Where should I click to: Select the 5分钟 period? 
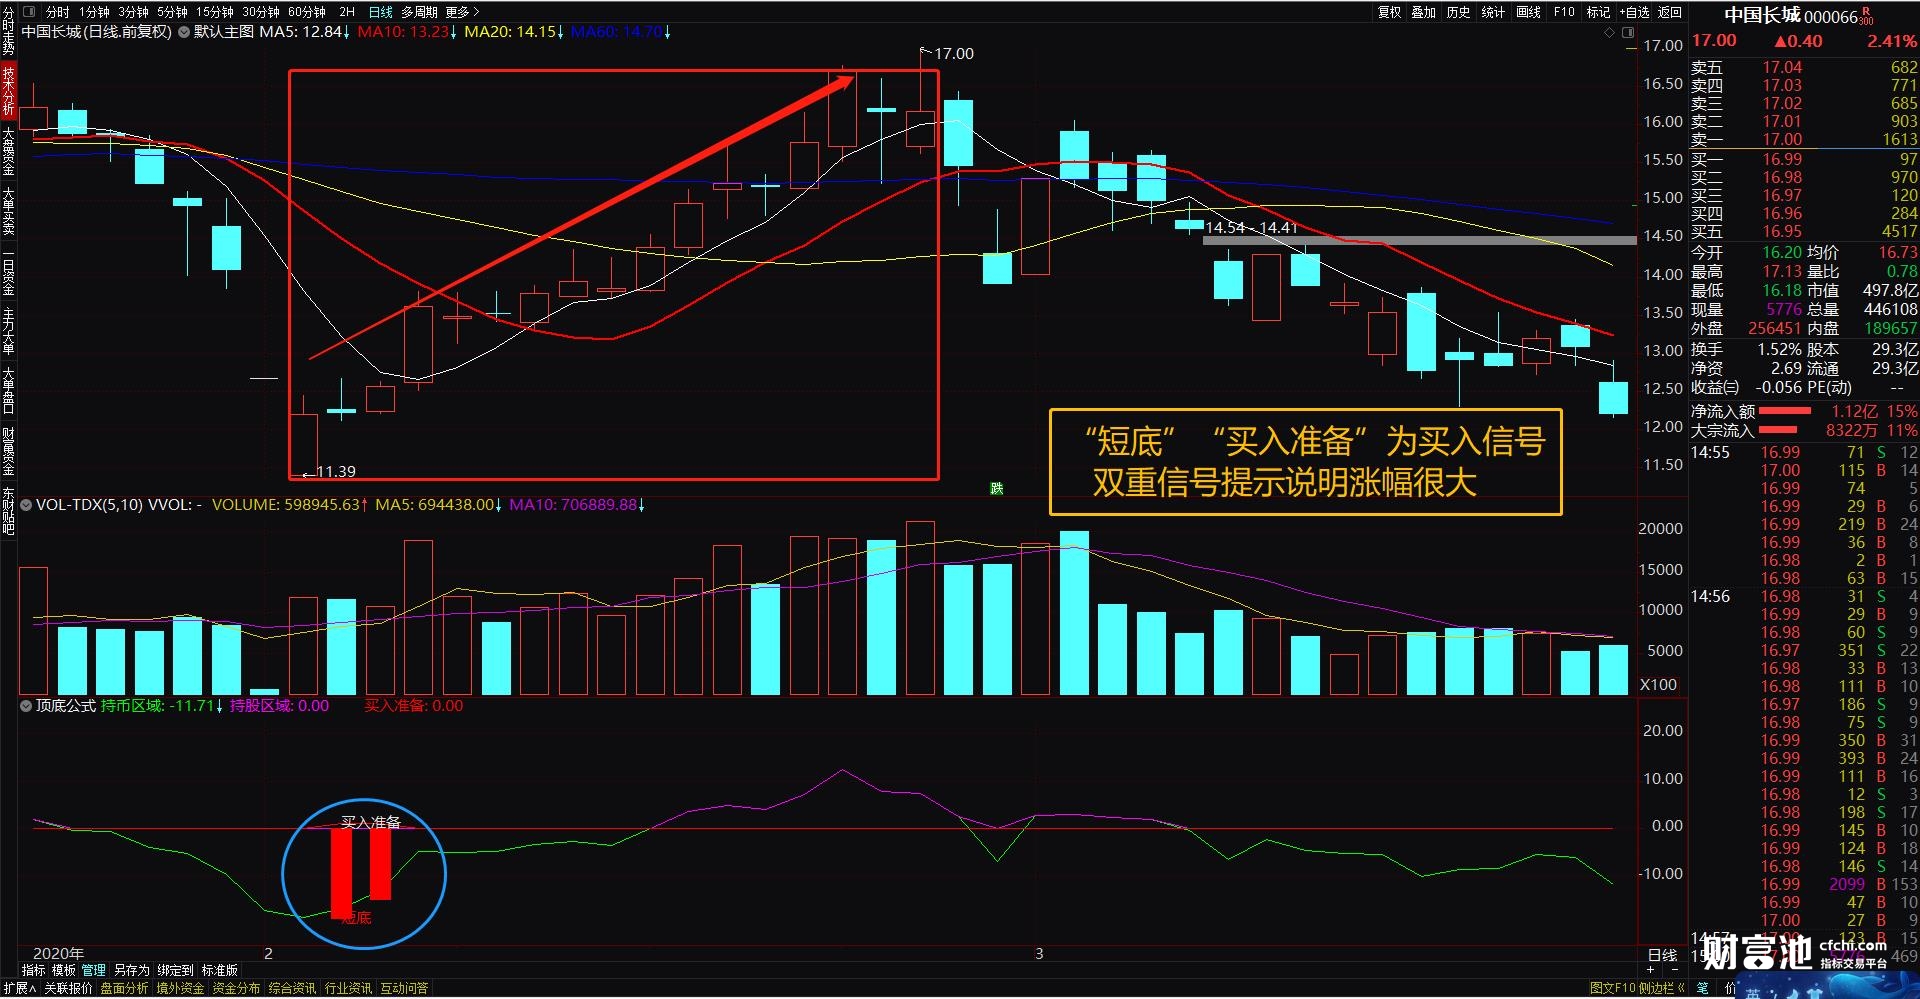172,12
